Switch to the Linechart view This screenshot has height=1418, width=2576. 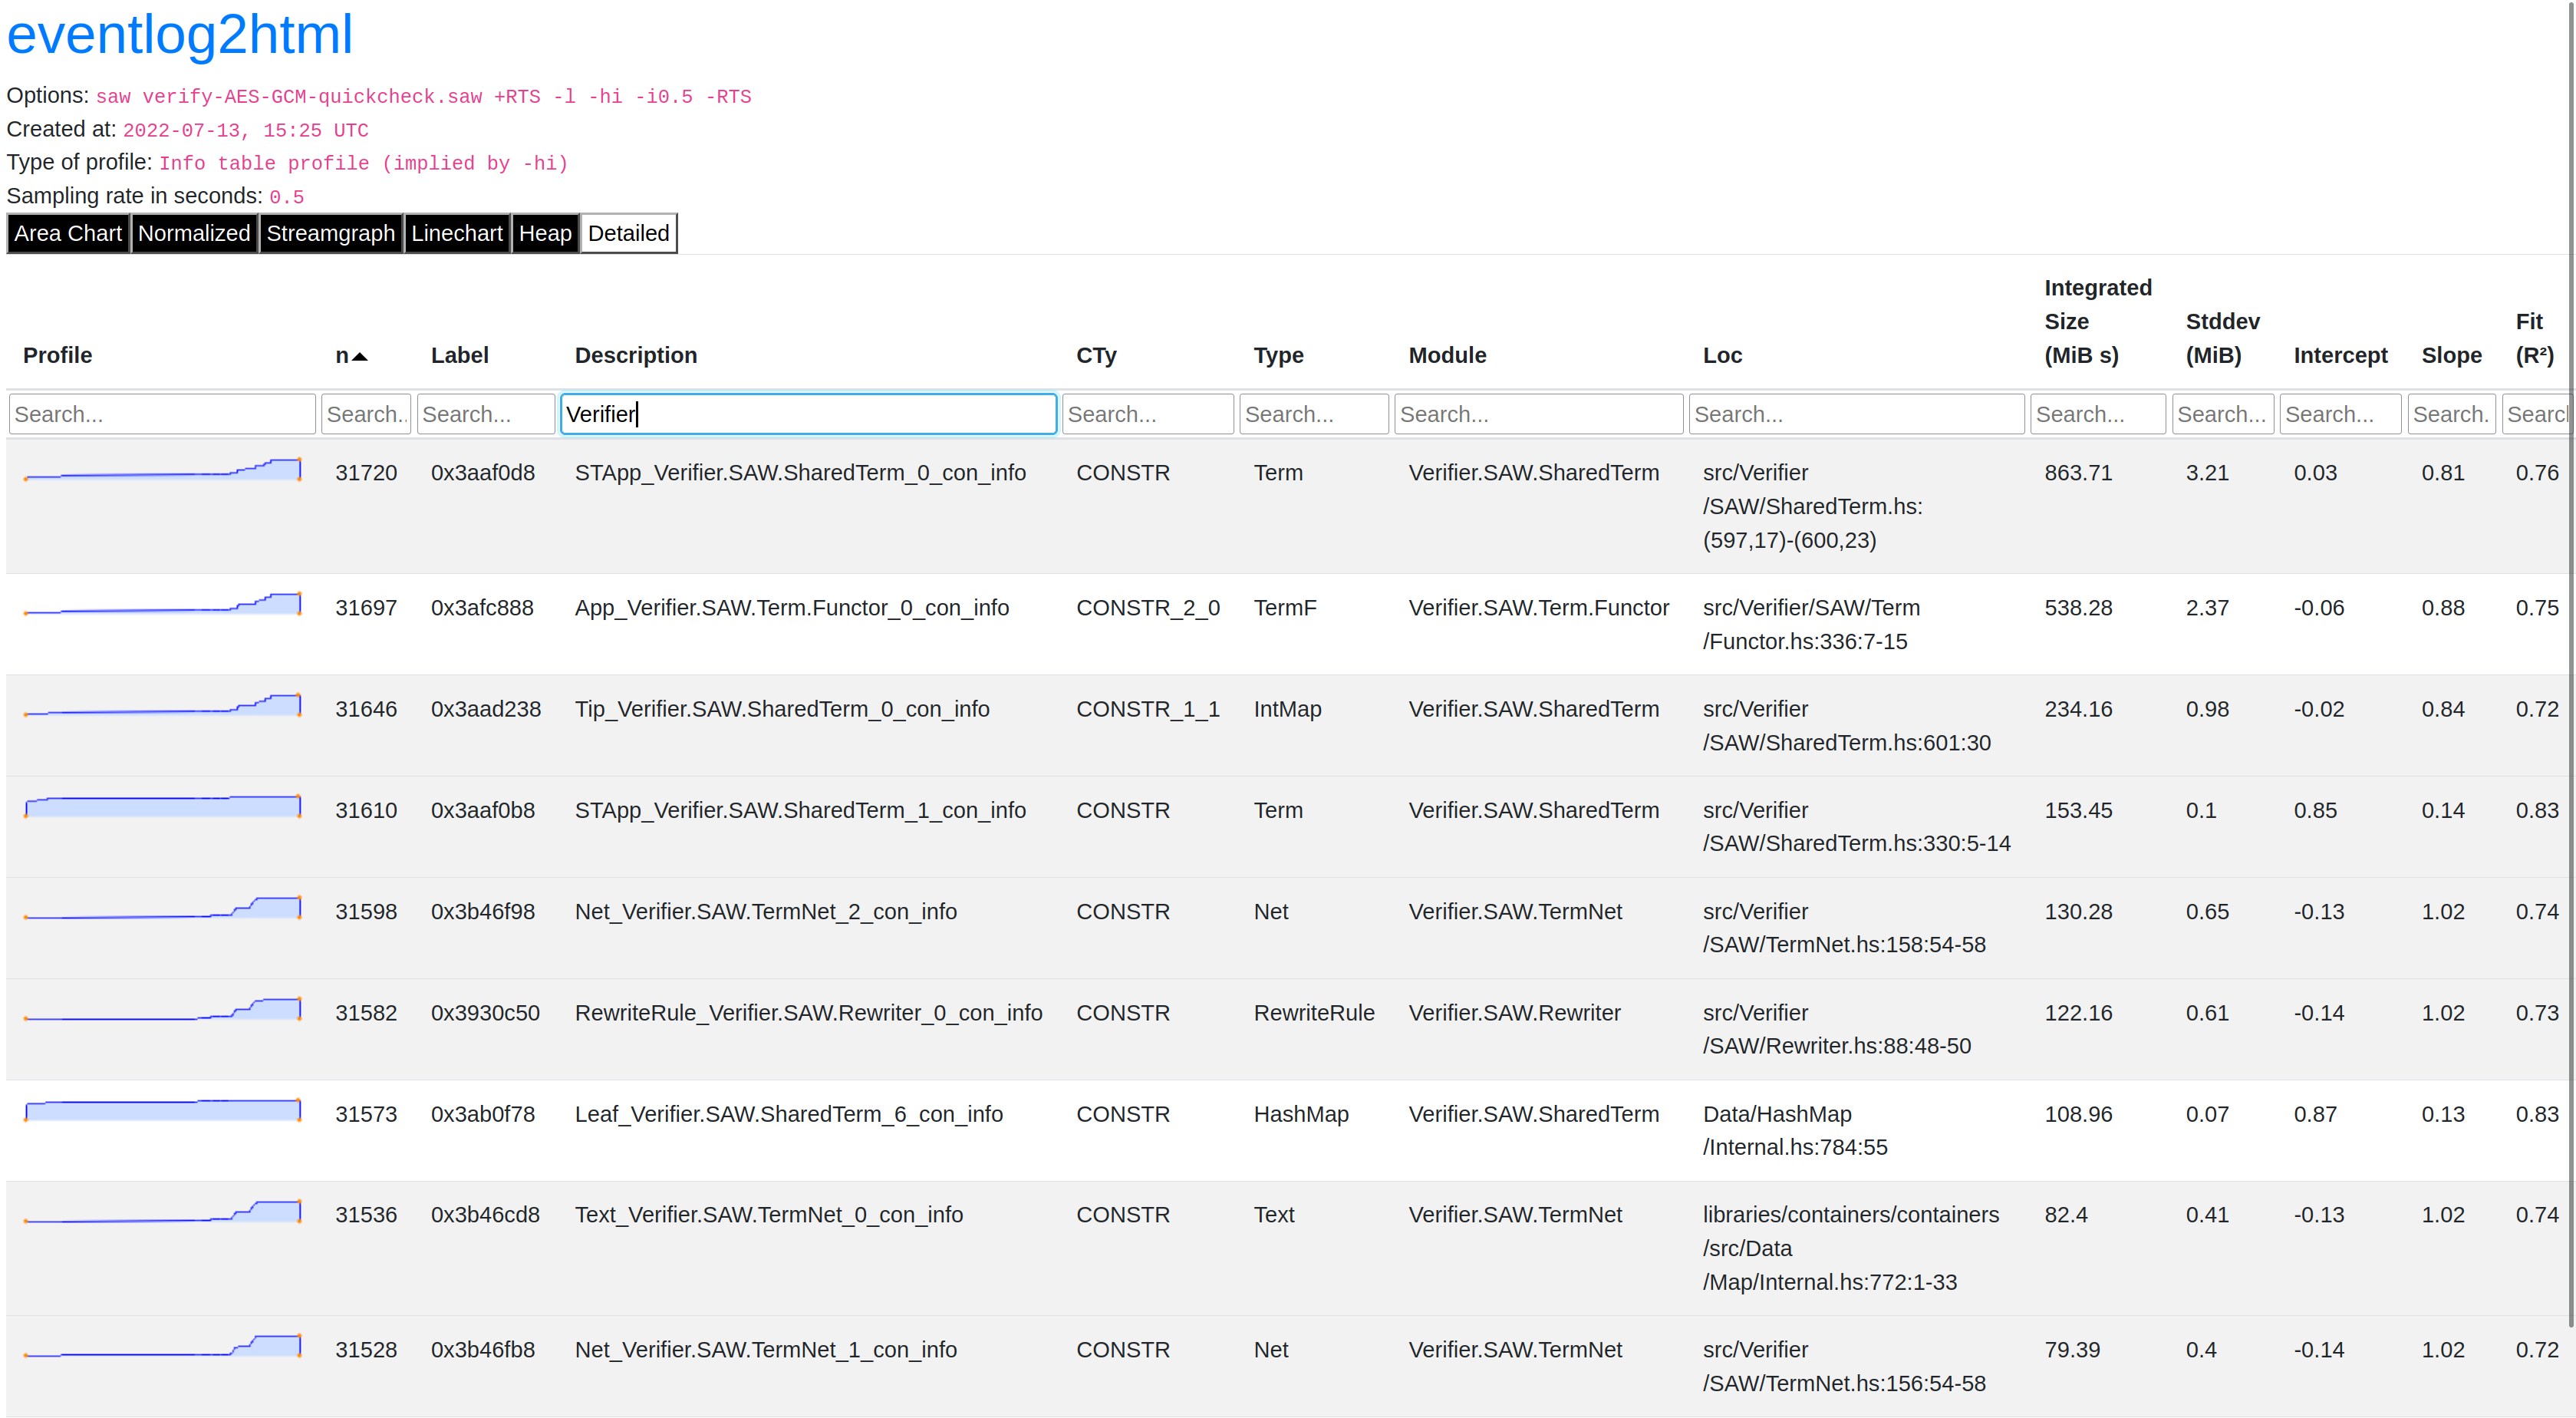coord(456,233)
